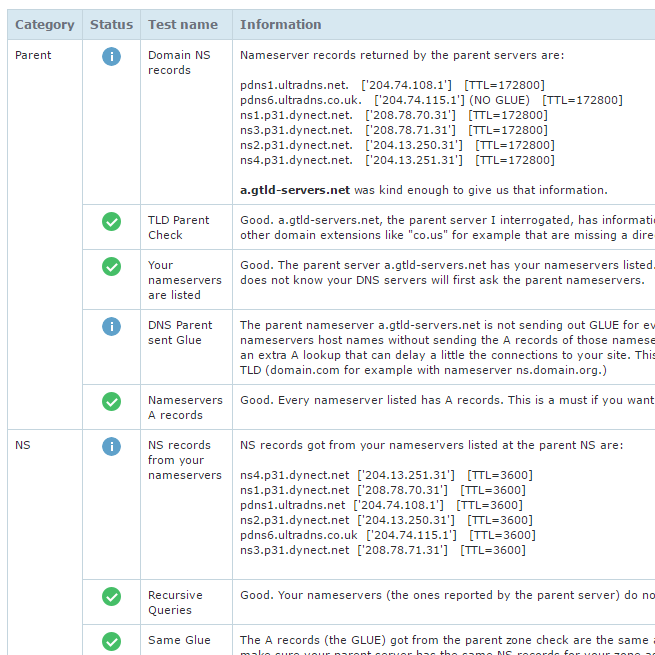Click the Status column header
The height and width of the screenshot is (655, 655).
coord(112,25)
